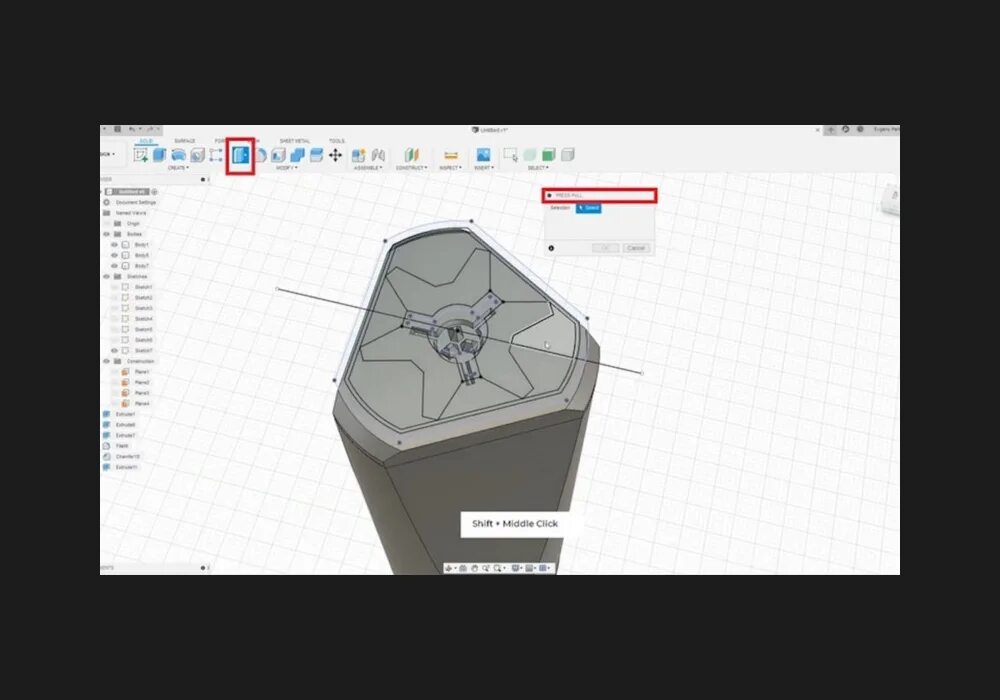Click the new tab plus icon
Viewport: 1000px width, 700px height.
pyautogui.click(x=830, y=130)
